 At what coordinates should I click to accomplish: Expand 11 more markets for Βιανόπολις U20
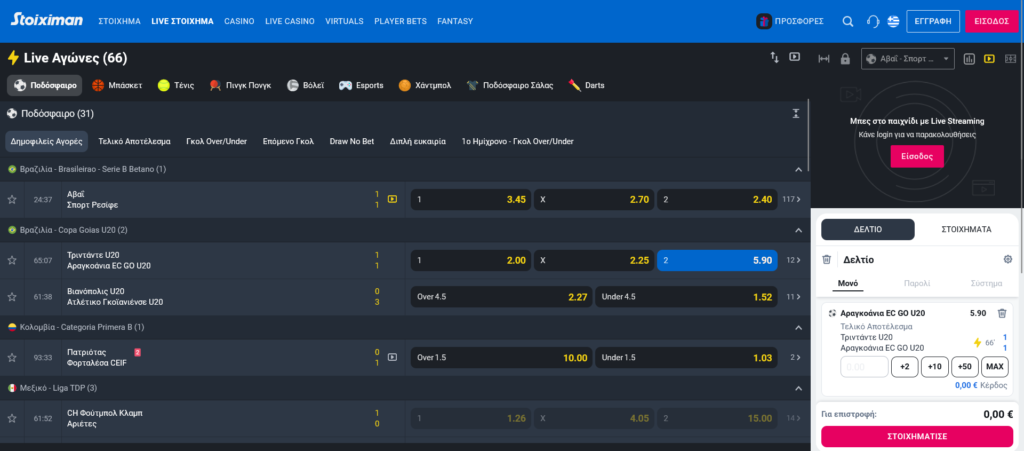click(793, 297)
